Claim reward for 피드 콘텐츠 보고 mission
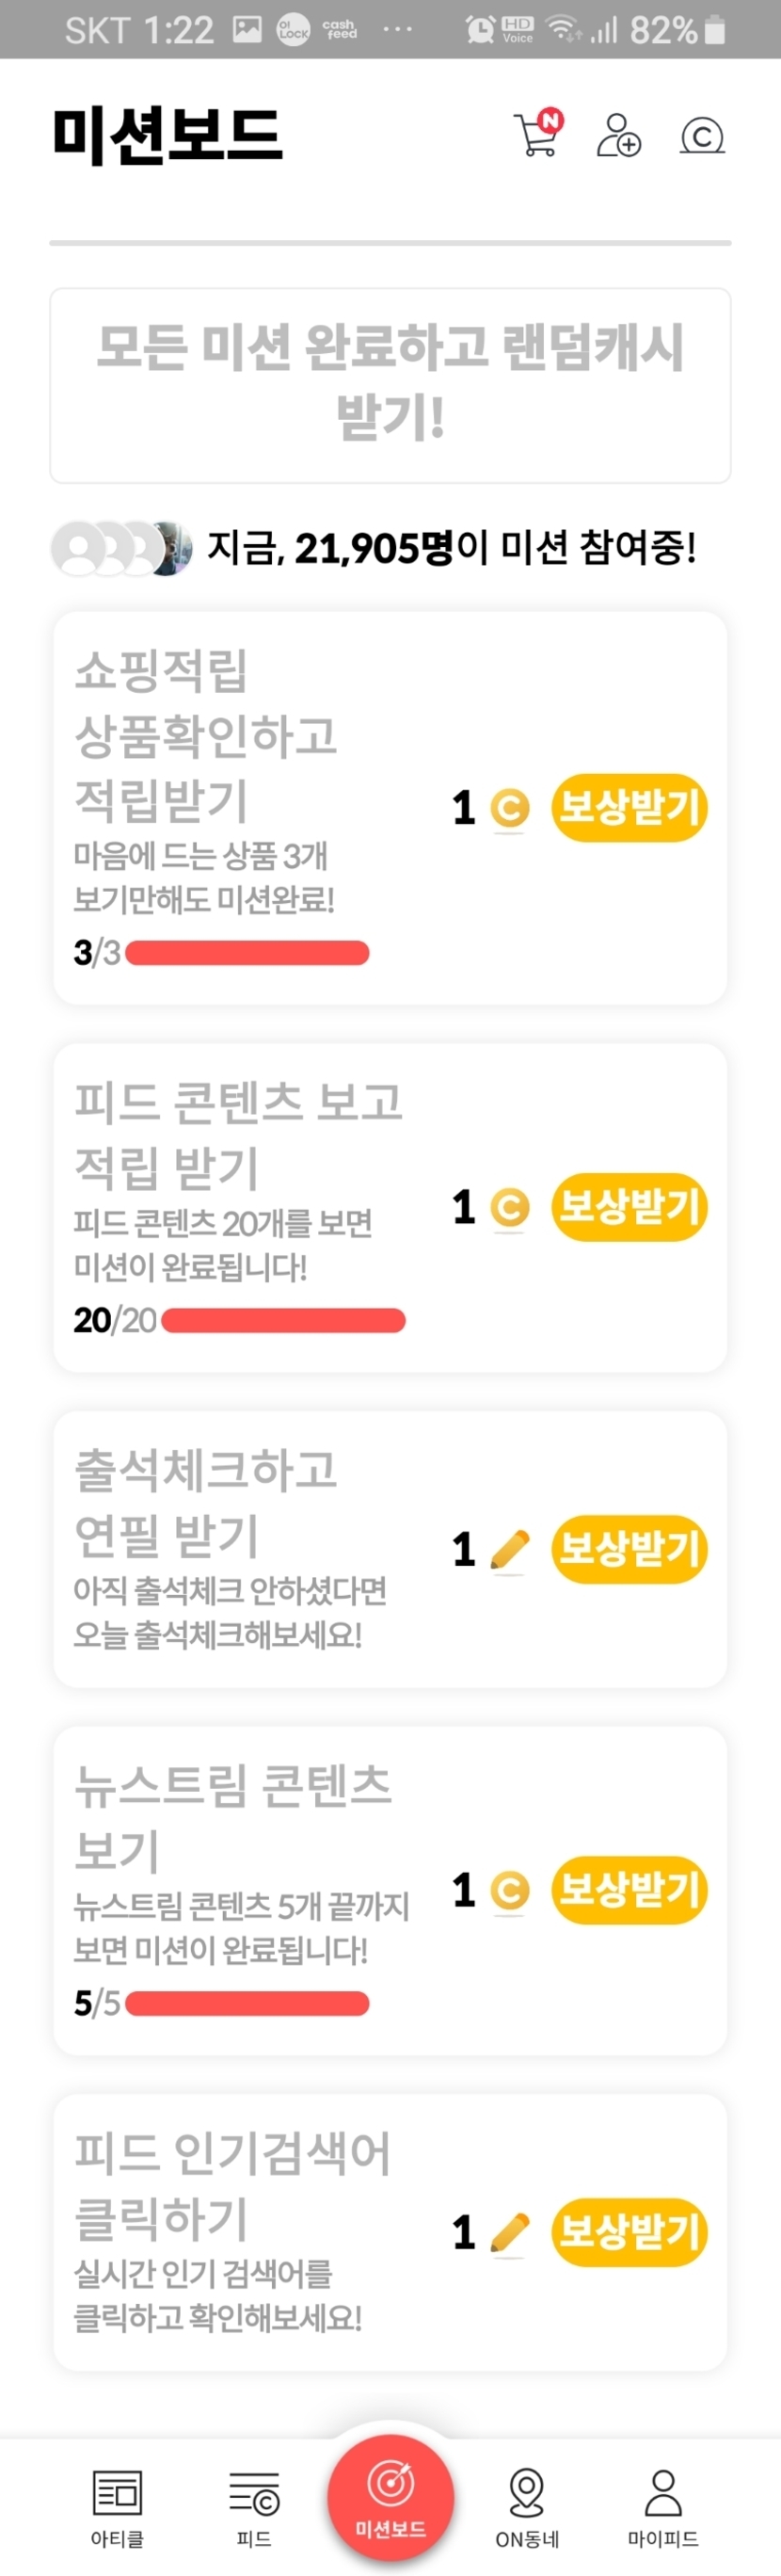The height and width of the screenshot is (2576, 781). pyautogui.click(x=629, y=1207)
